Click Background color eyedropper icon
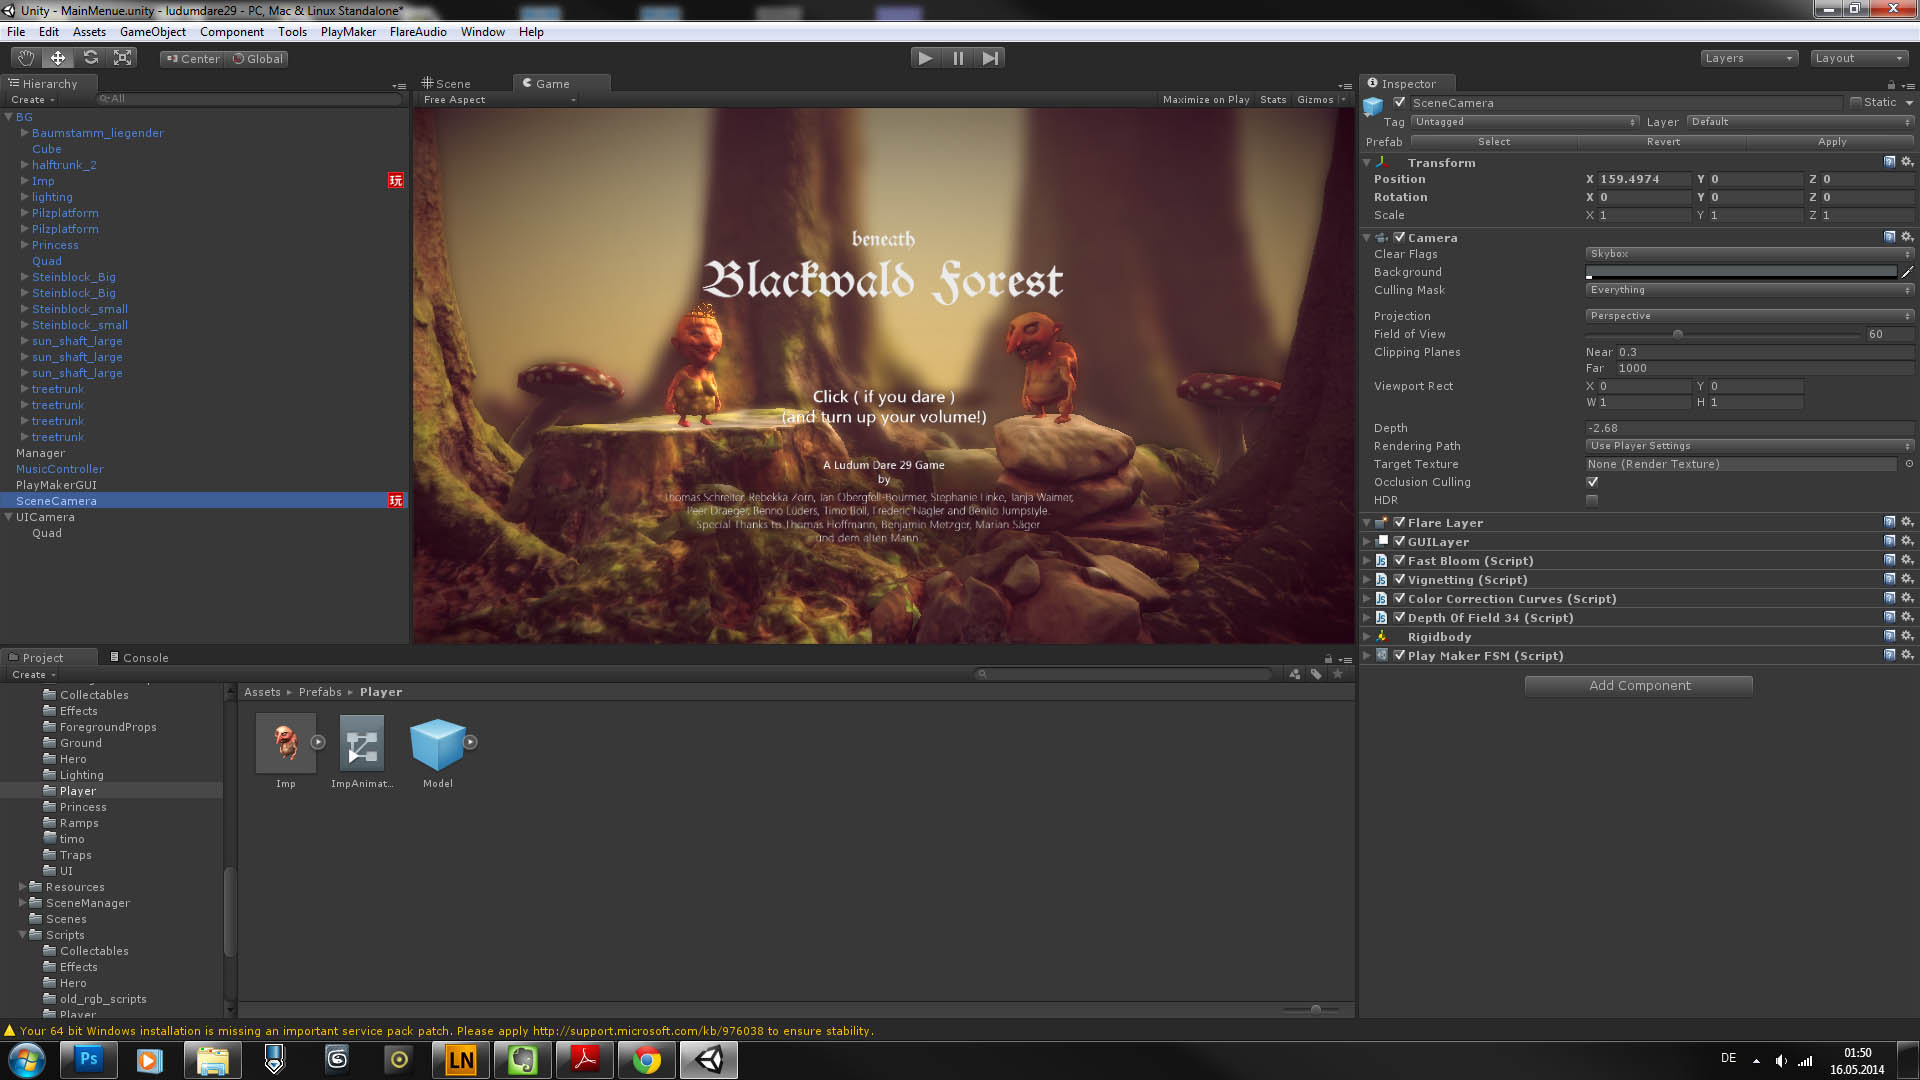Screen dimensions: 1920x1080 (x=1907, y=272)
